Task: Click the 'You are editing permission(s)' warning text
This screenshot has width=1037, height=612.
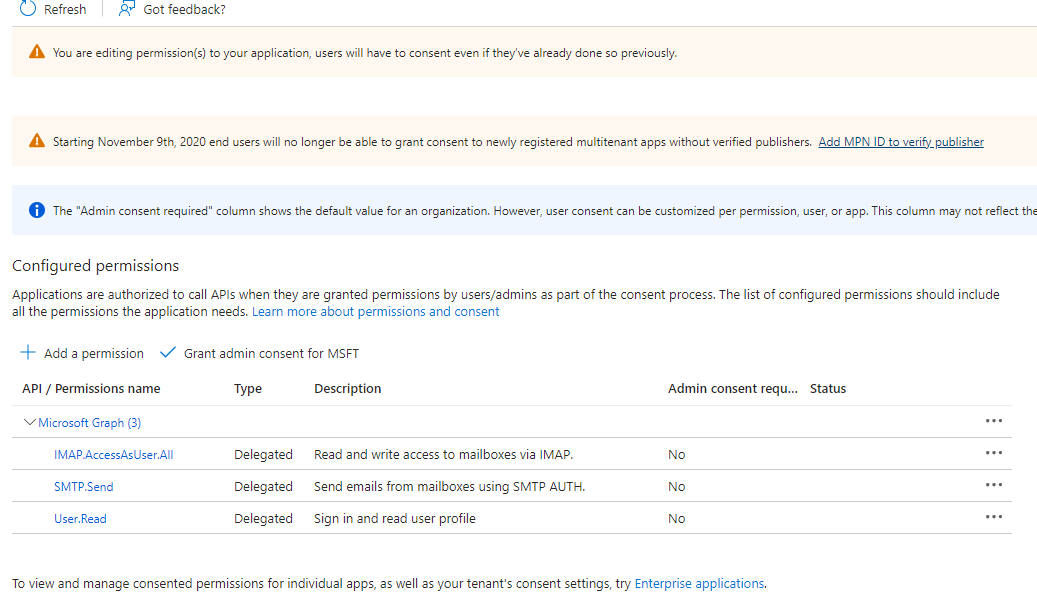Action: click(364, 53)
